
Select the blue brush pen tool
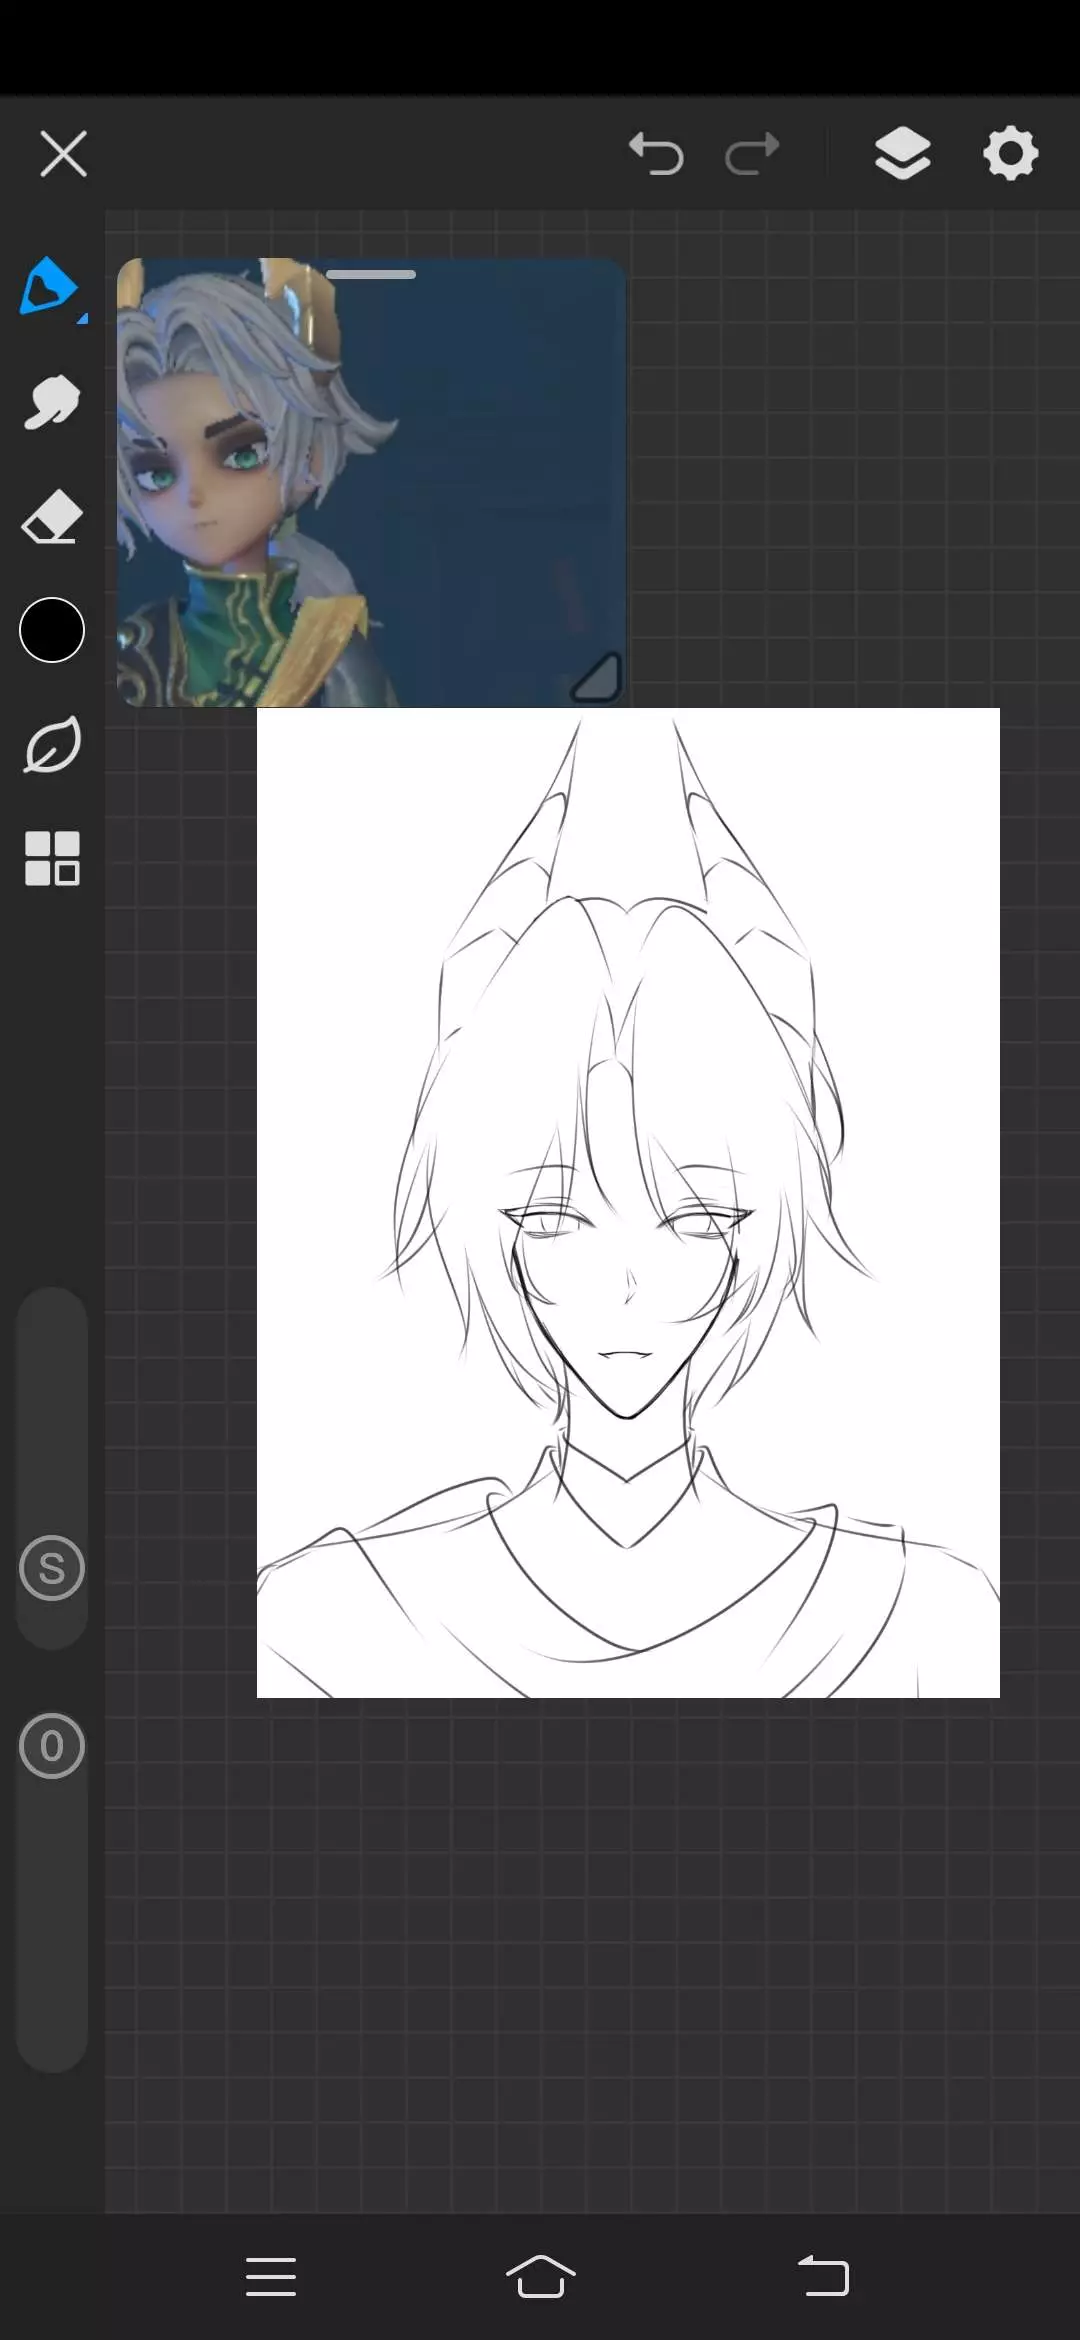click(x=47, y=287)
